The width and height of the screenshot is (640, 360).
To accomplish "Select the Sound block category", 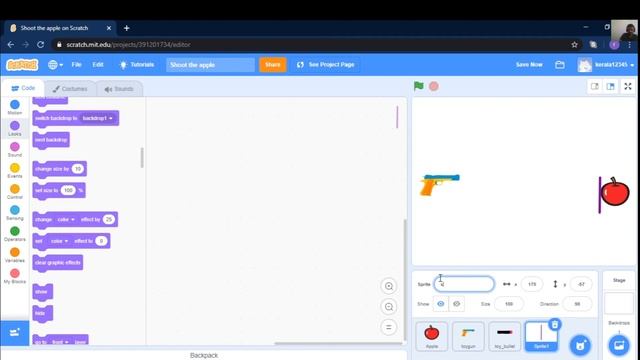I will coord(15,149).
